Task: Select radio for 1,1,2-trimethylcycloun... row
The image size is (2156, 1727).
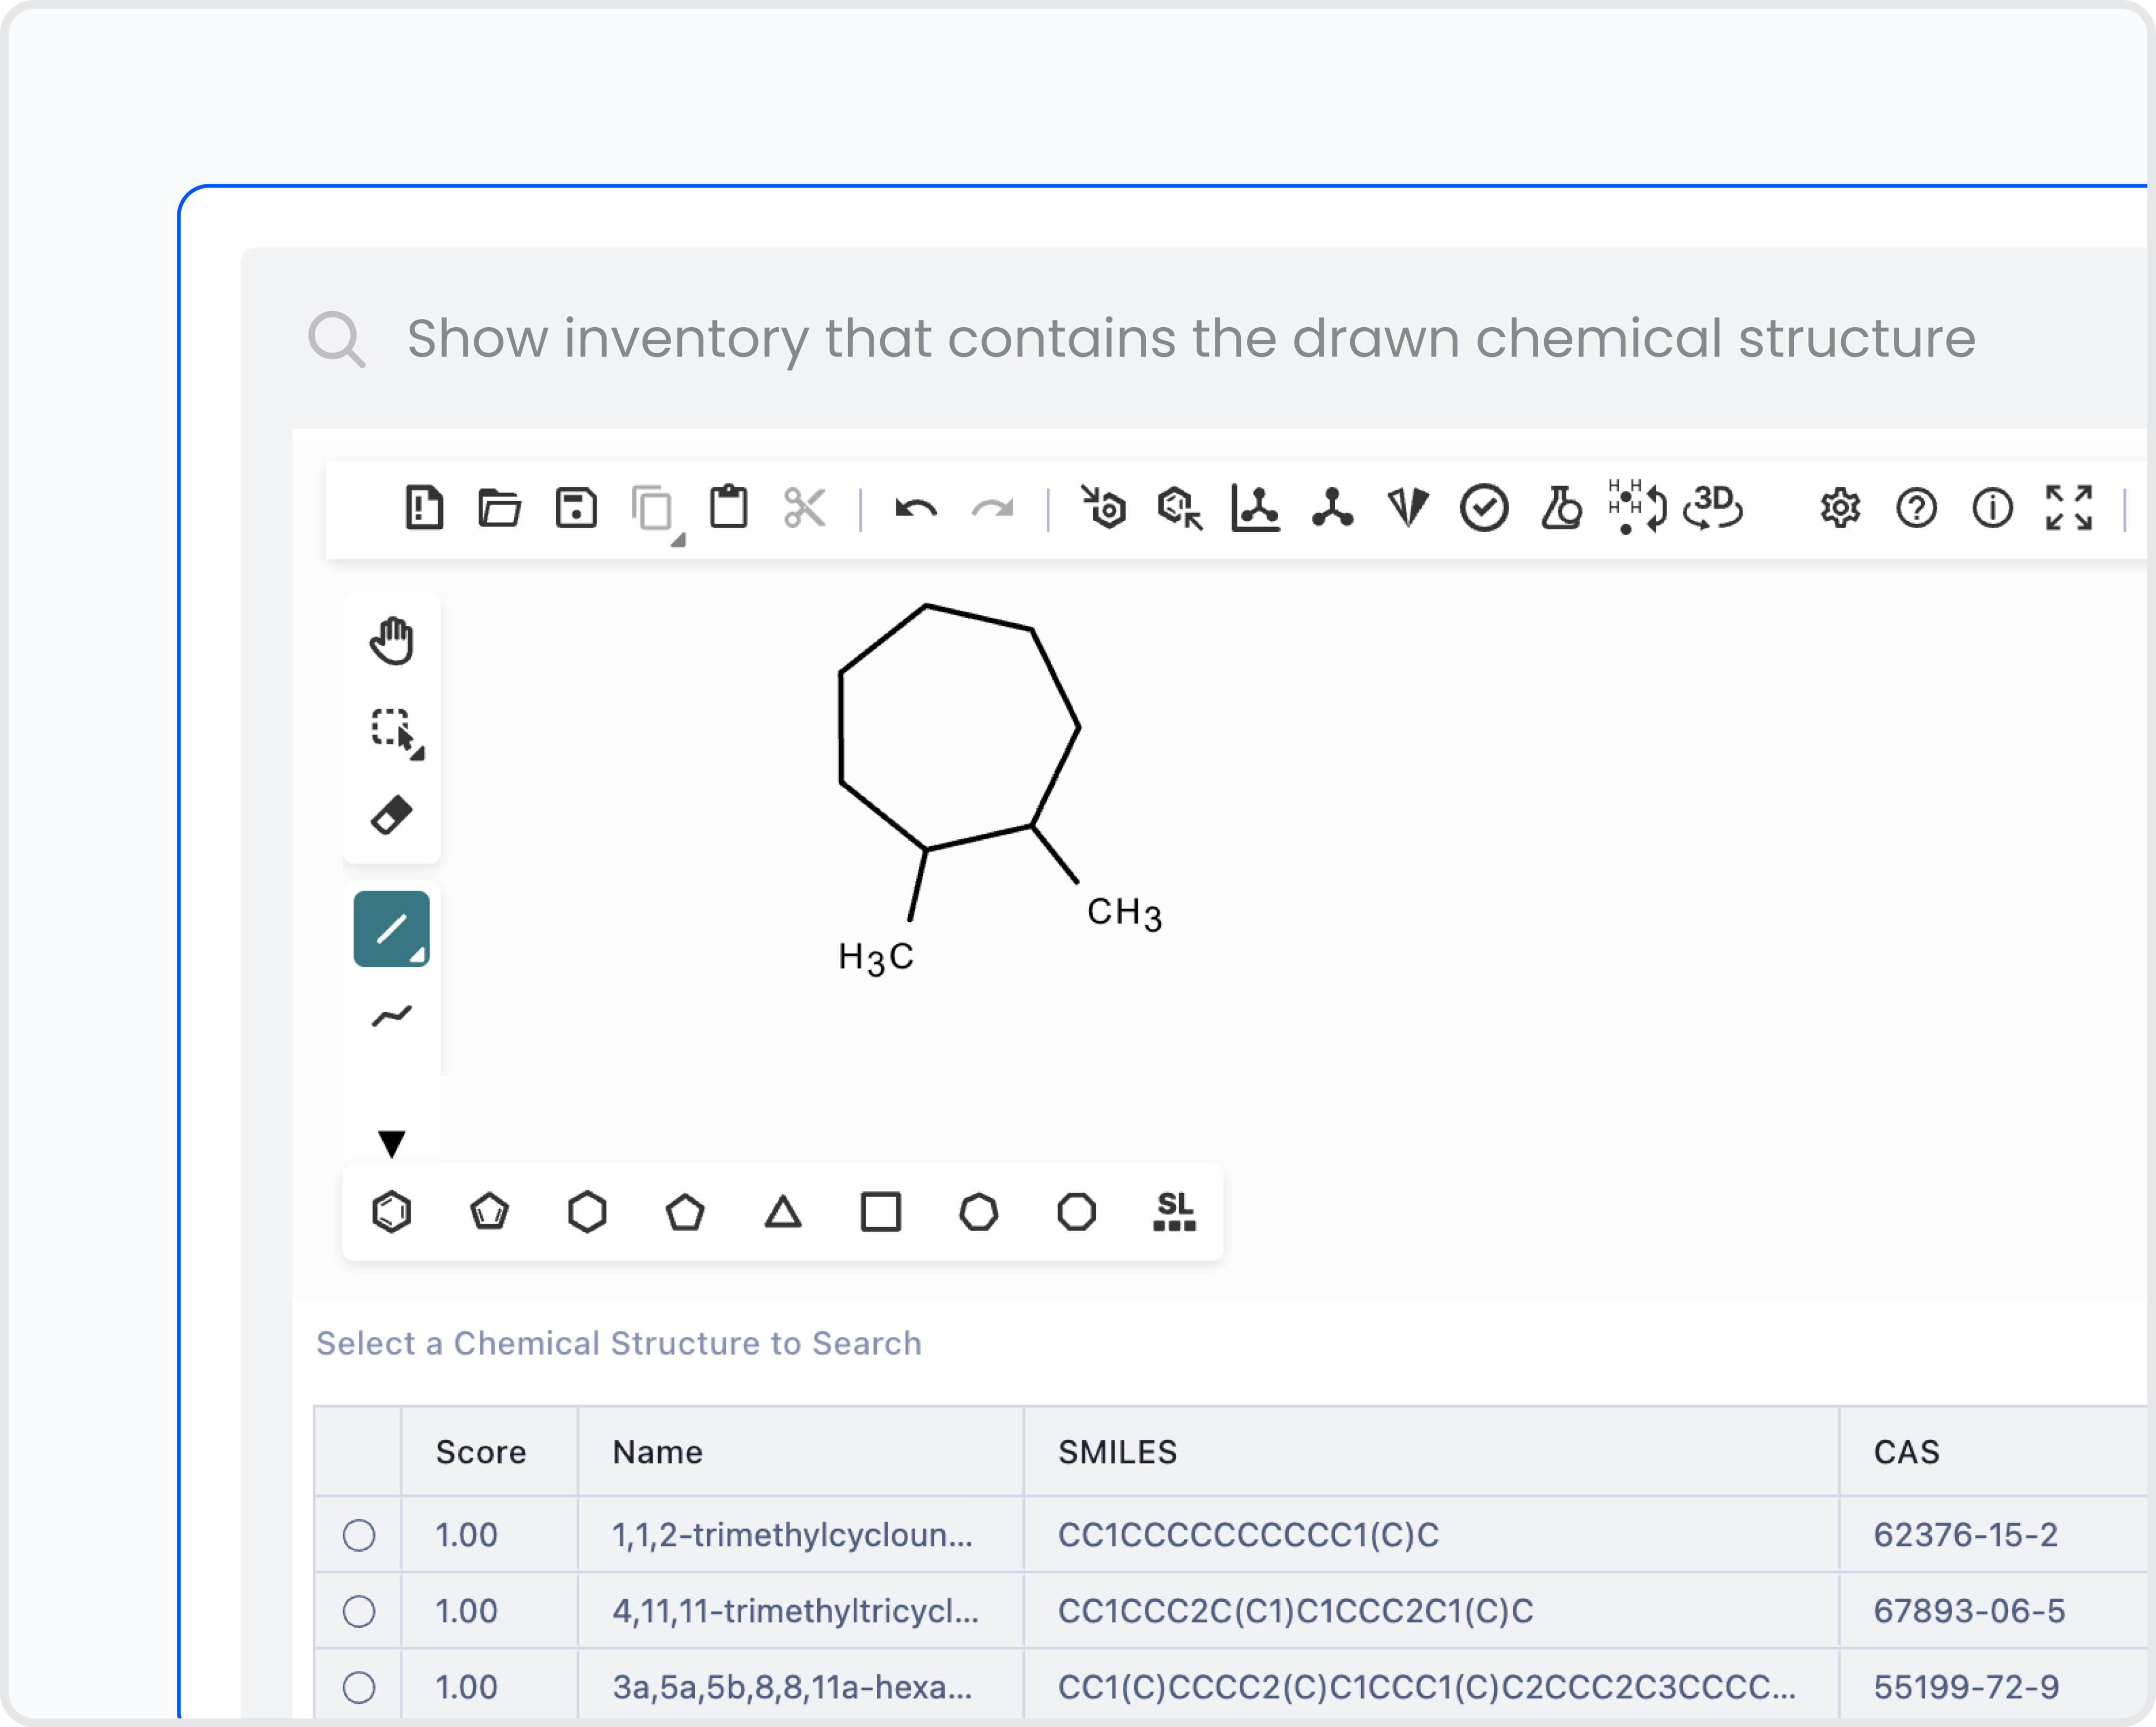Action: [x=358, y=1535]
